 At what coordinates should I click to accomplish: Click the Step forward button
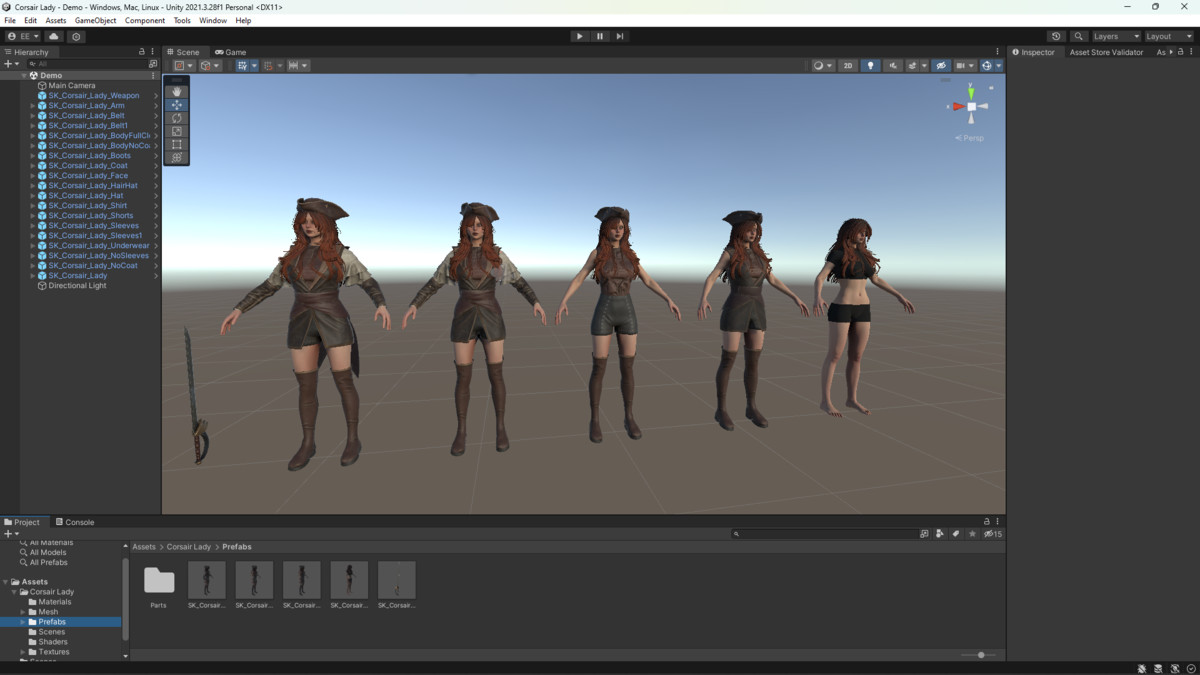(620, 36)
